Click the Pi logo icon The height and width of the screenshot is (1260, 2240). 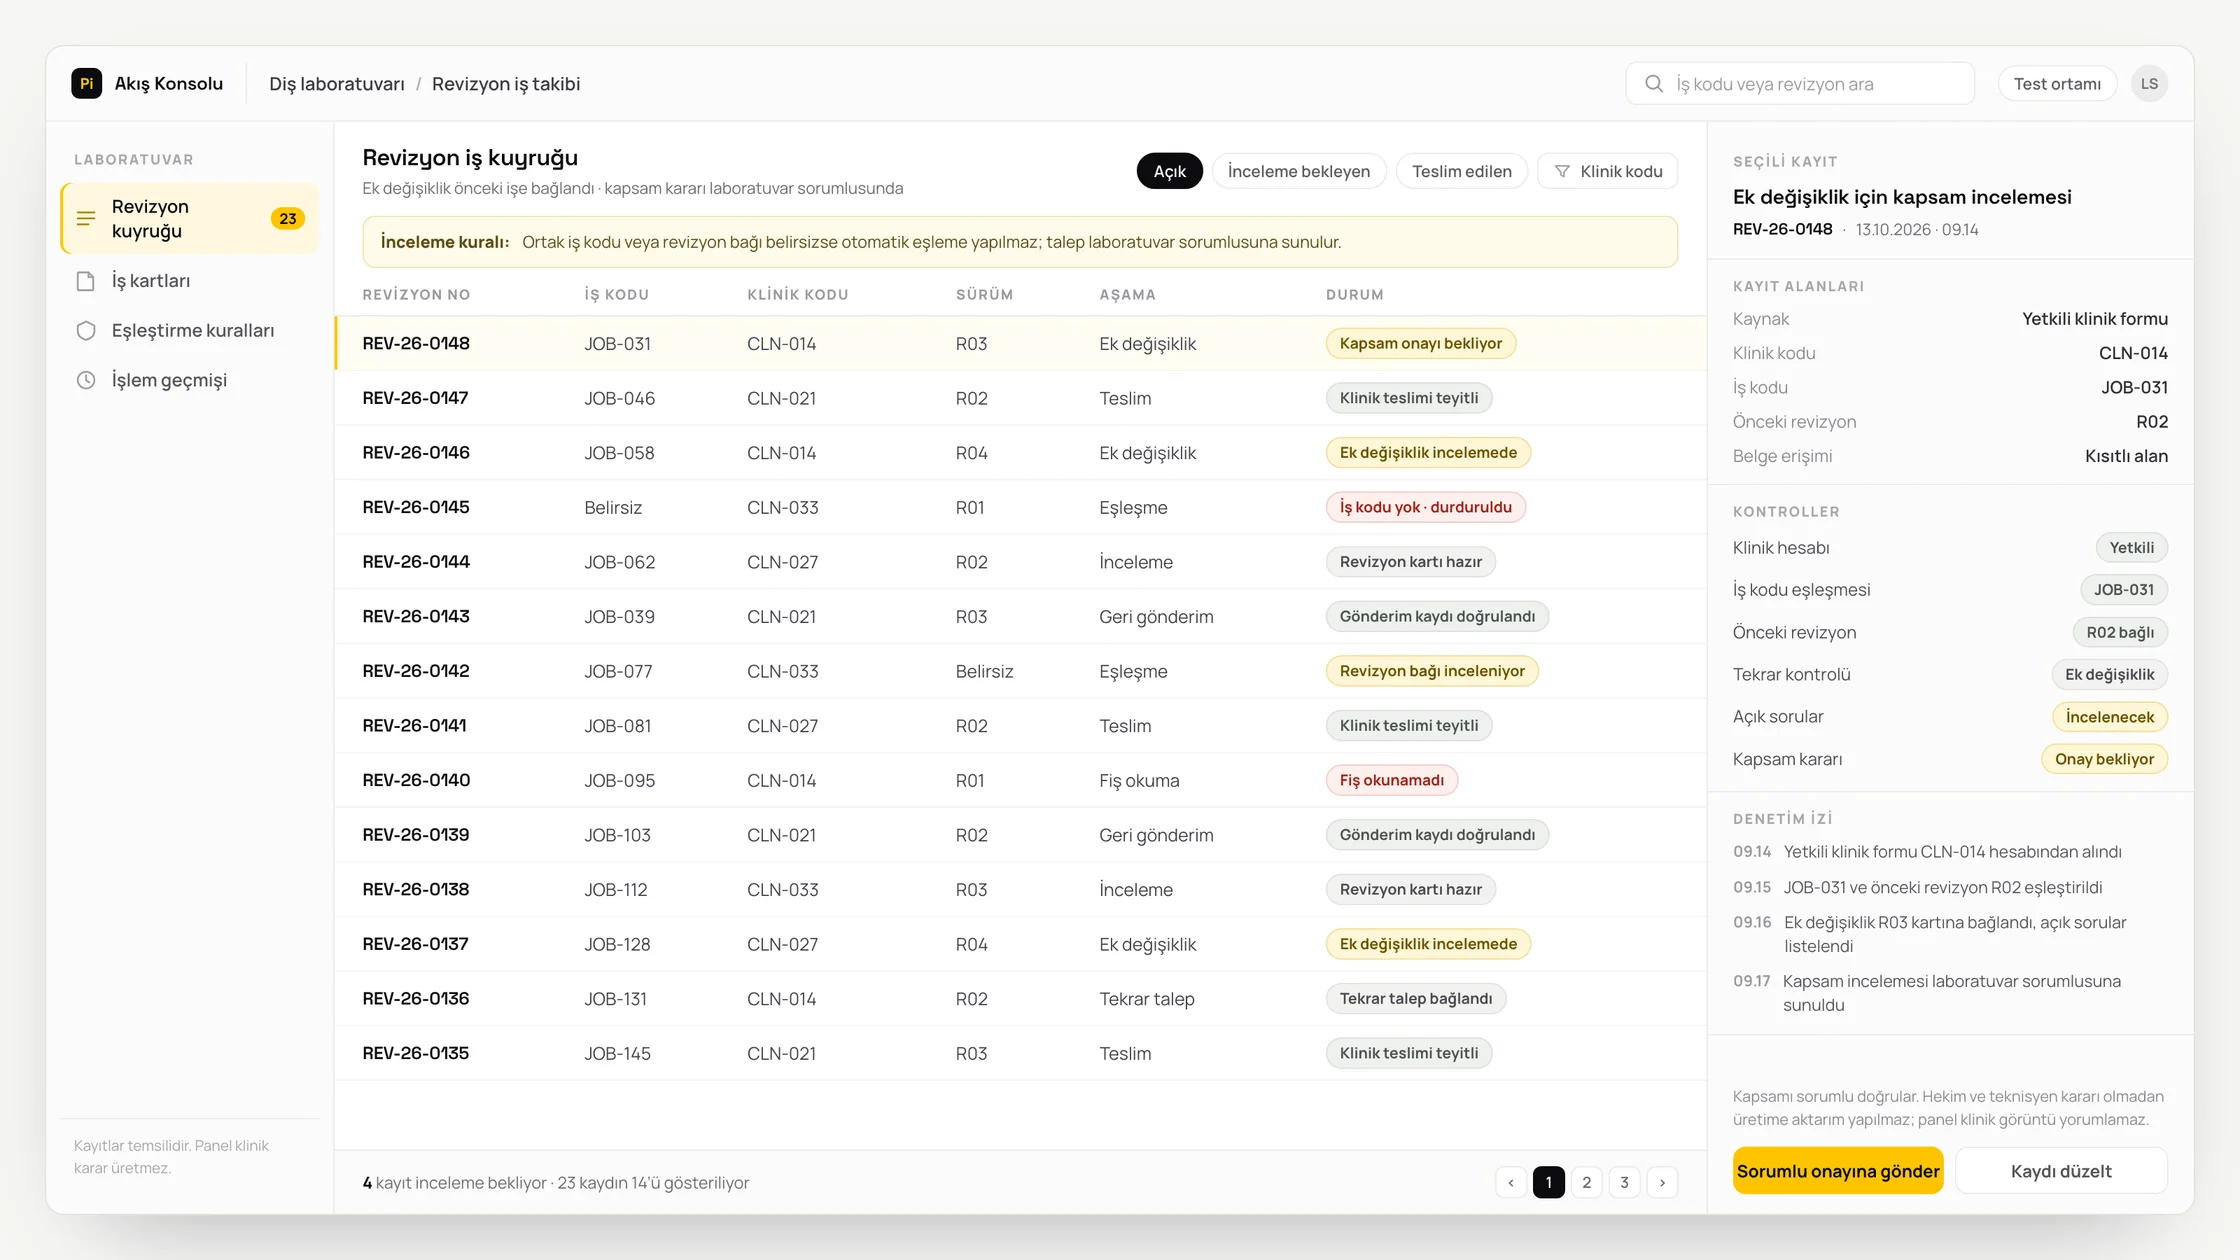click(87, 84)
